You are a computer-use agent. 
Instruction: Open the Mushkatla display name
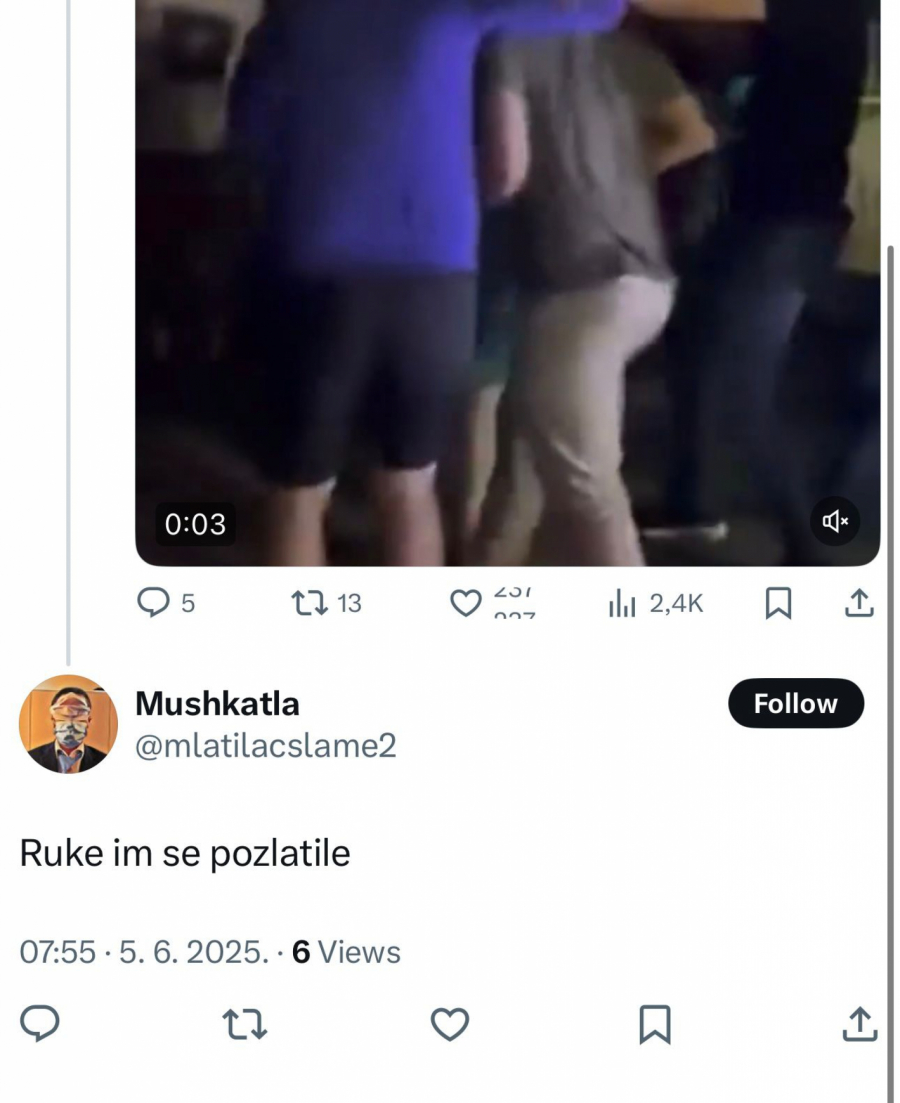217,704
